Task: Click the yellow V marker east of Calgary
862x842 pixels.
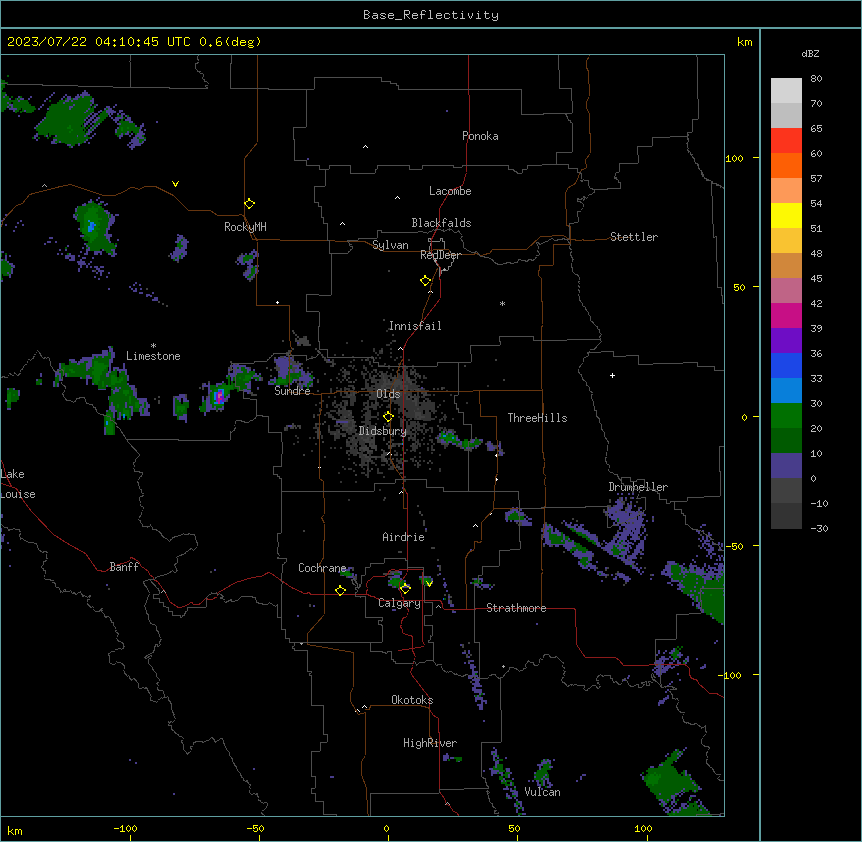Action: [x=429, y=583]
